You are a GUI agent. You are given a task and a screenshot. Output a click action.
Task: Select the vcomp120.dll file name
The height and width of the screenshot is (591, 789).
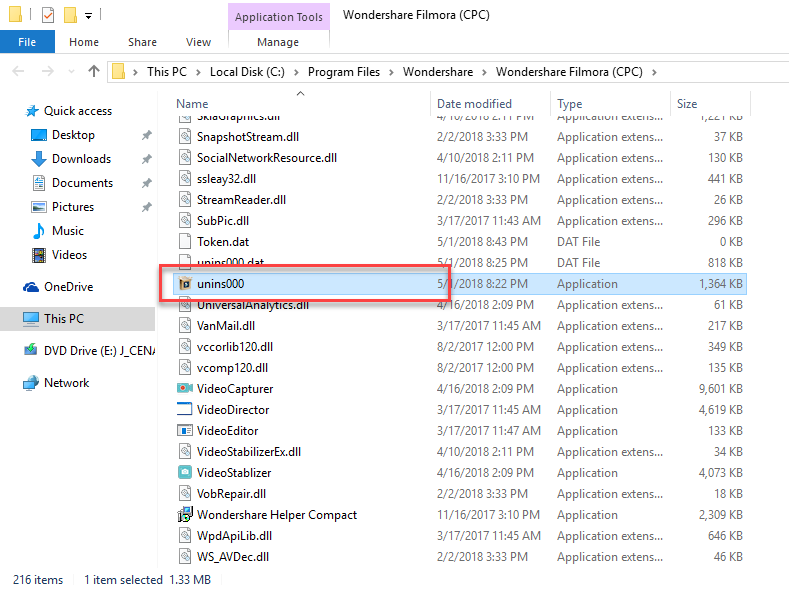(x=232, y=368)
